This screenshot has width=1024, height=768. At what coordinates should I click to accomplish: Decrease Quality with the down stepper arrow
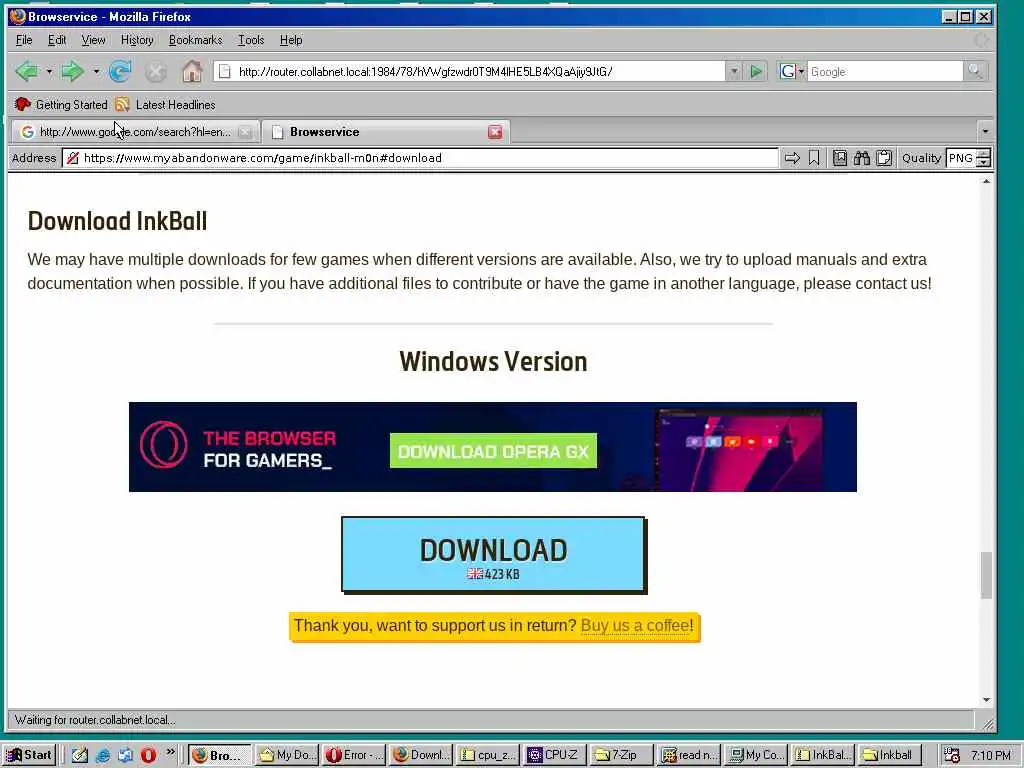pyautogui.click(x=984, y=163)
